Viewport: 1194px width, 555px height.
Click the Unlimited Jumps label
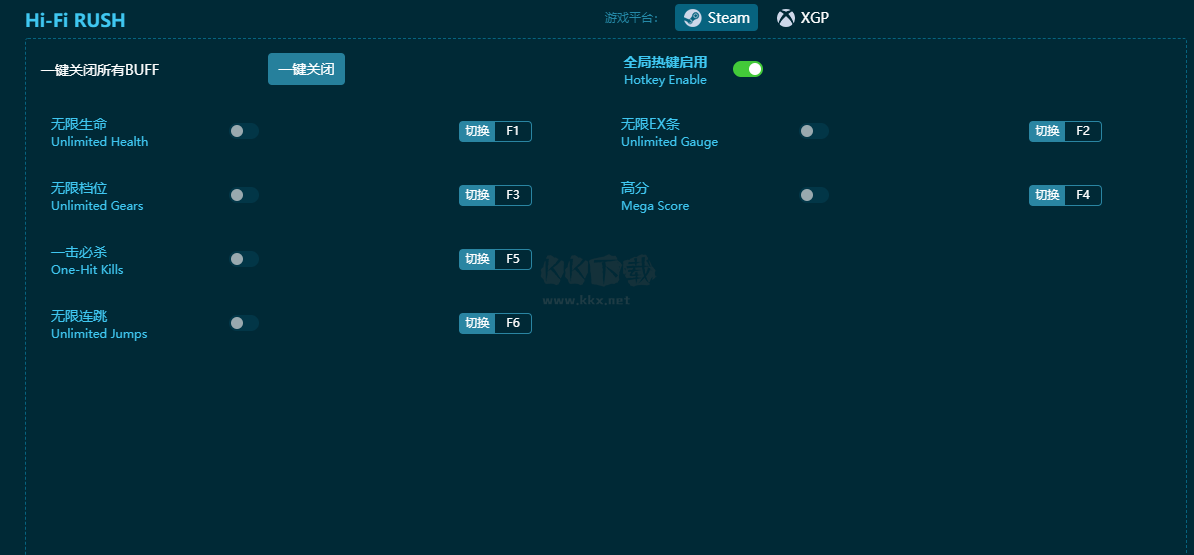click(99, 333)
